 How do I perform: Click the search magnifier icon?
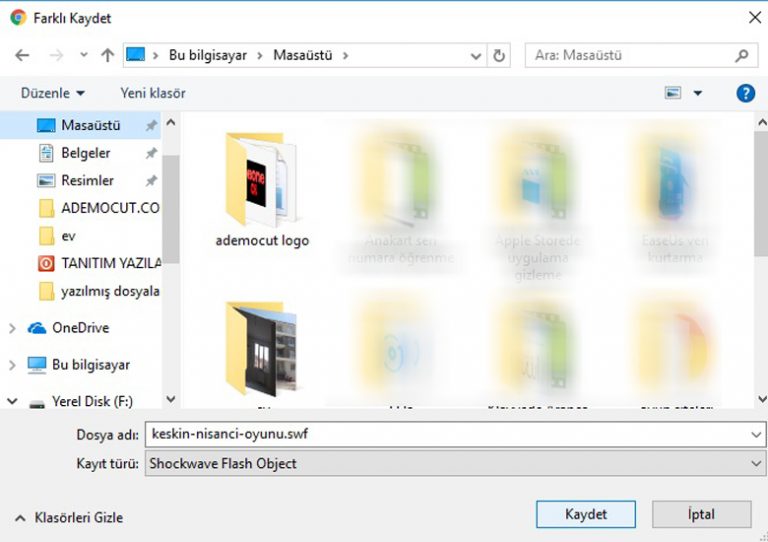[x=741, y=56]
